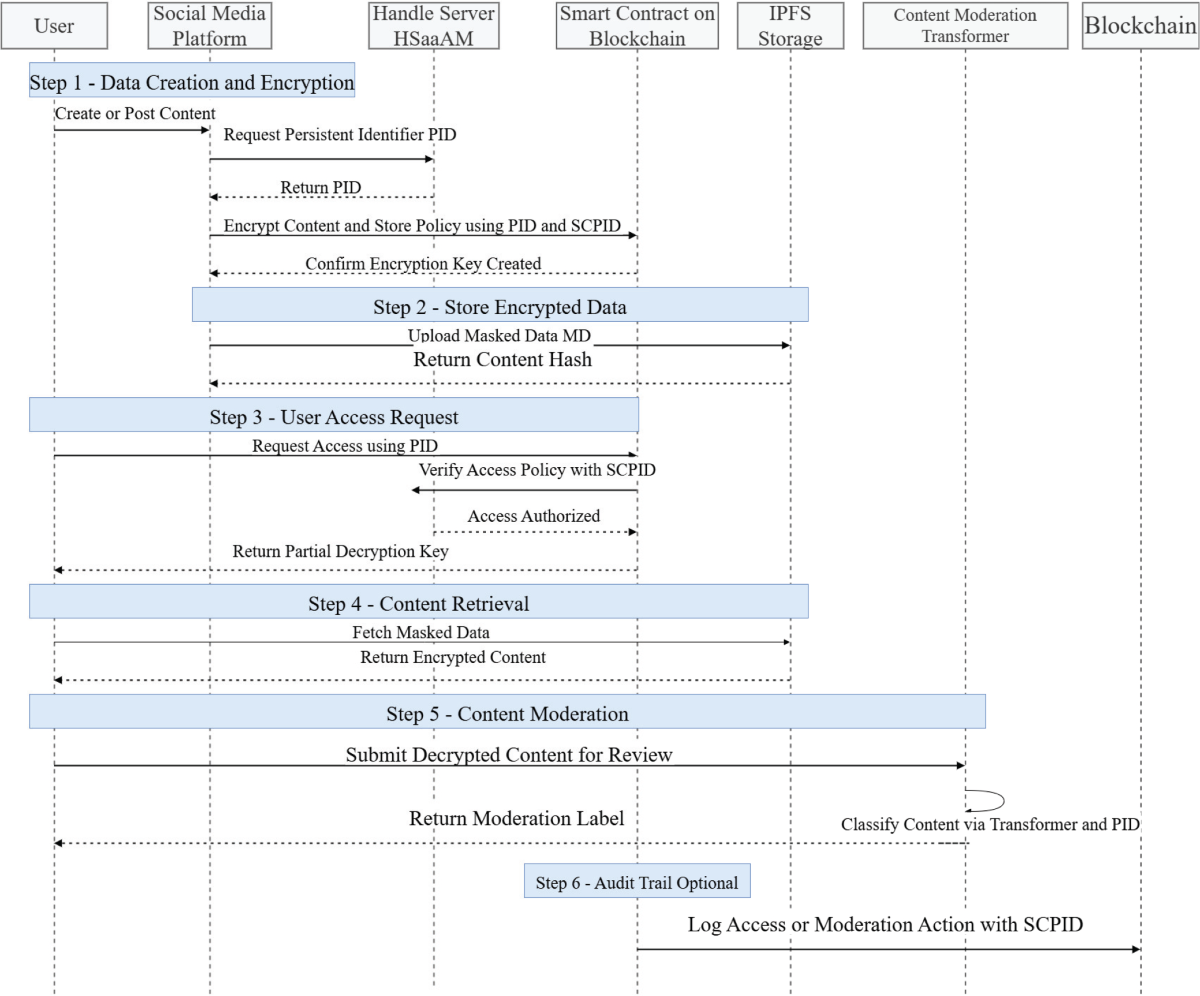Select the IPFS Storage lifeline header
This screenshot has width=1200, height=996.
(790, 25)
